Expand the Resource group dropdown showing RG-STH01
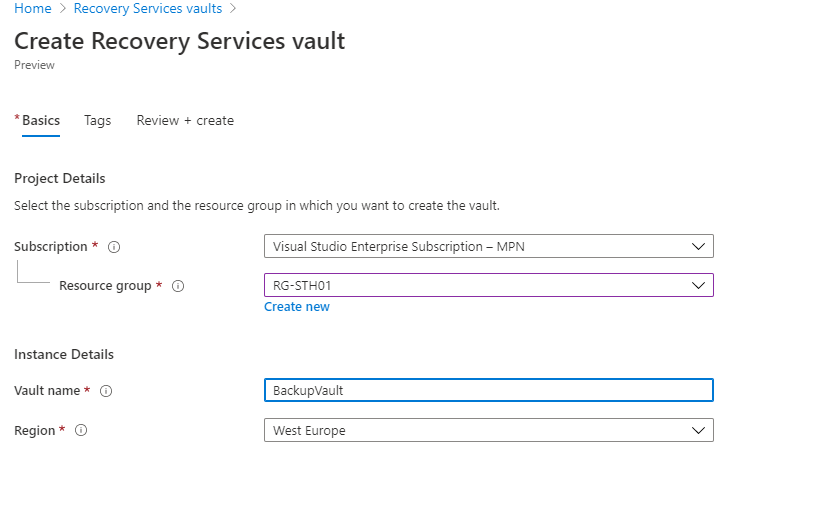The height and width of the screenshot is (518, 837). pyautogui.click(x=488, y=285)
